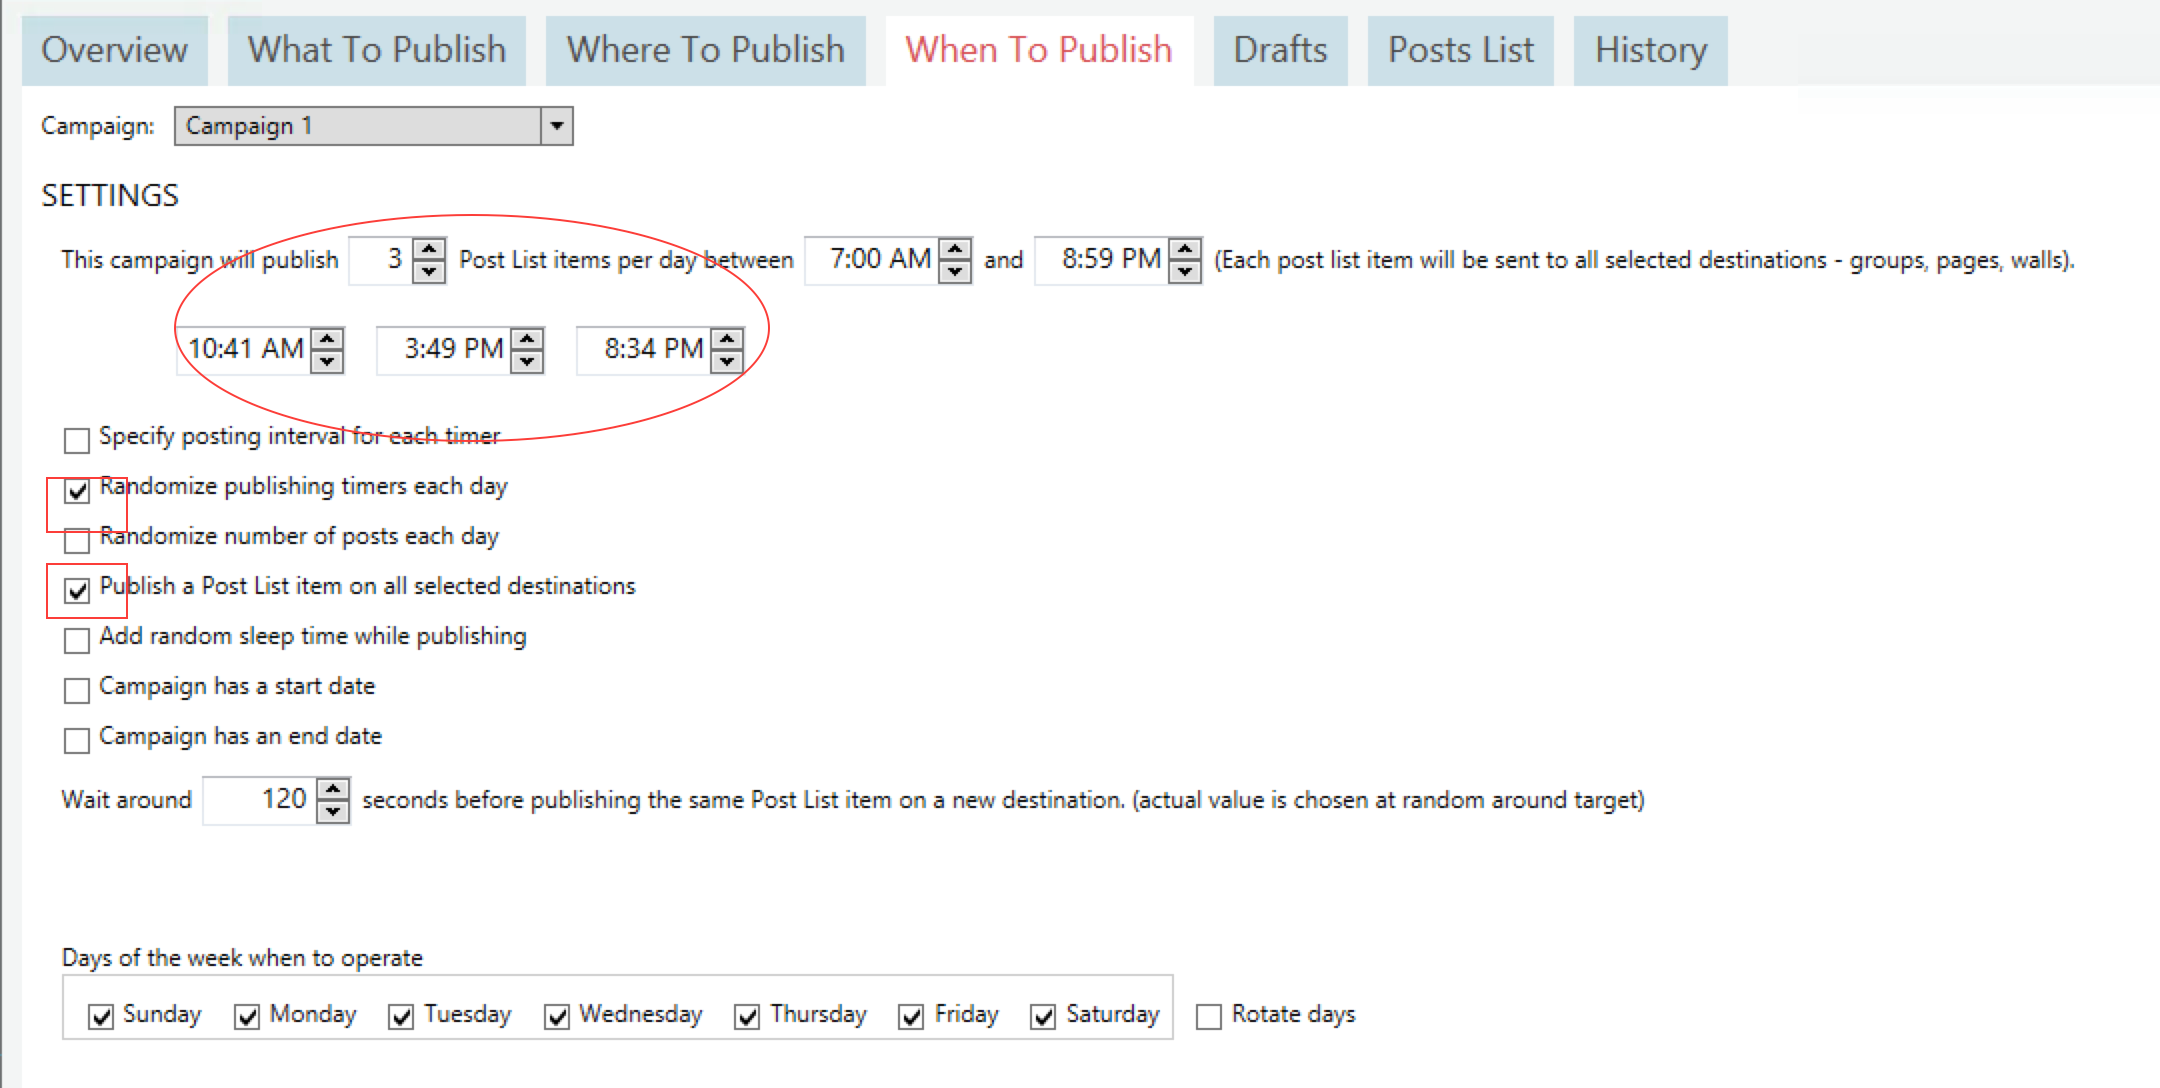This screenshot has width=2160, height=1088.
Task: Open the Posts List tab
Action: (1460, 50)
